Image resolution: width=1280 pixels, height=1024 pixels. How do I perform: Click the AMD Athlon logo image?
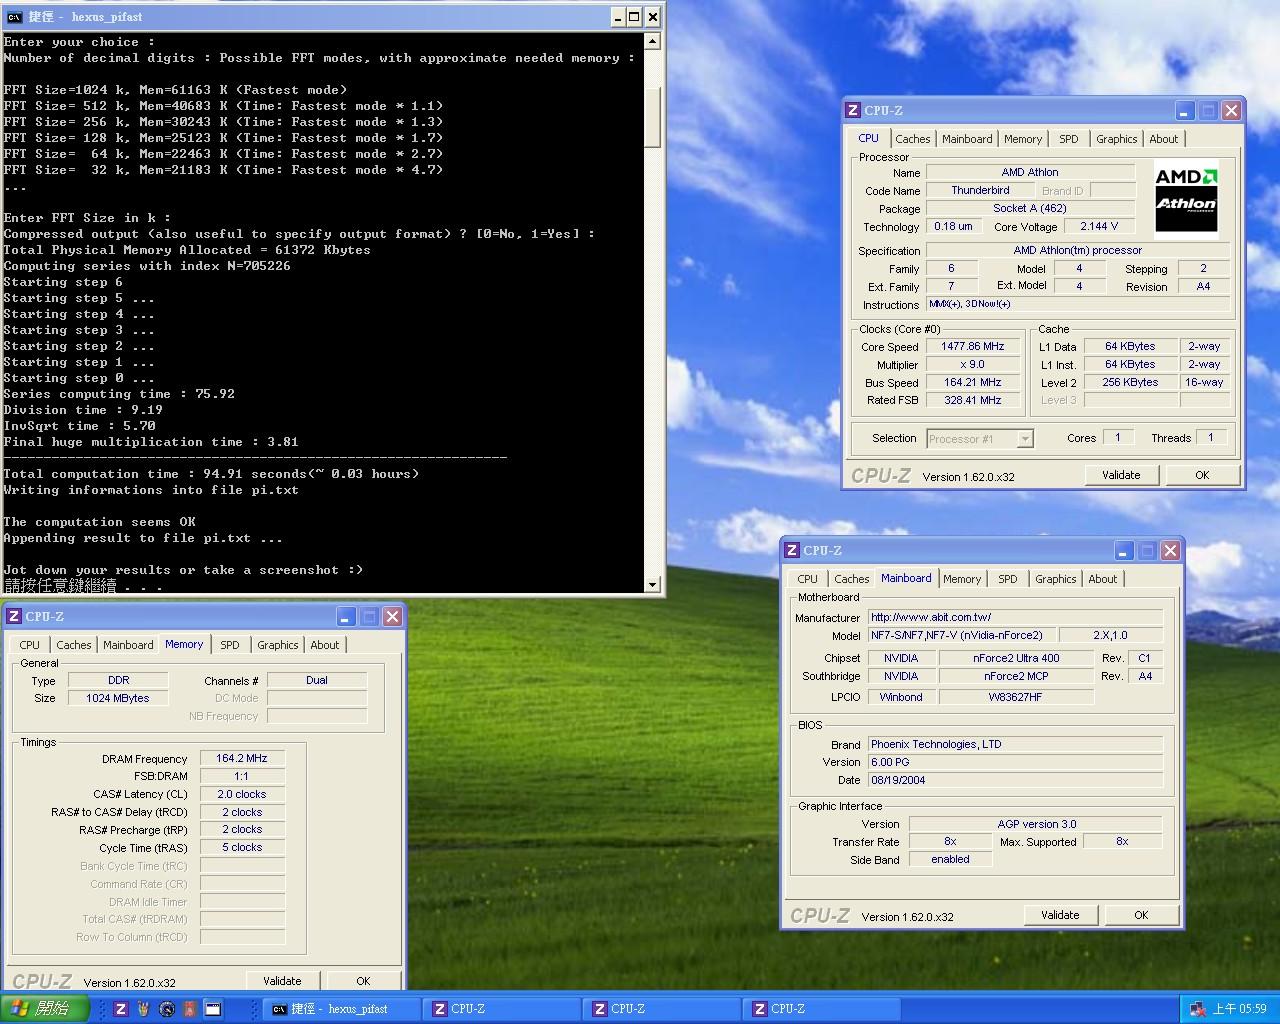click(1186, 197)
